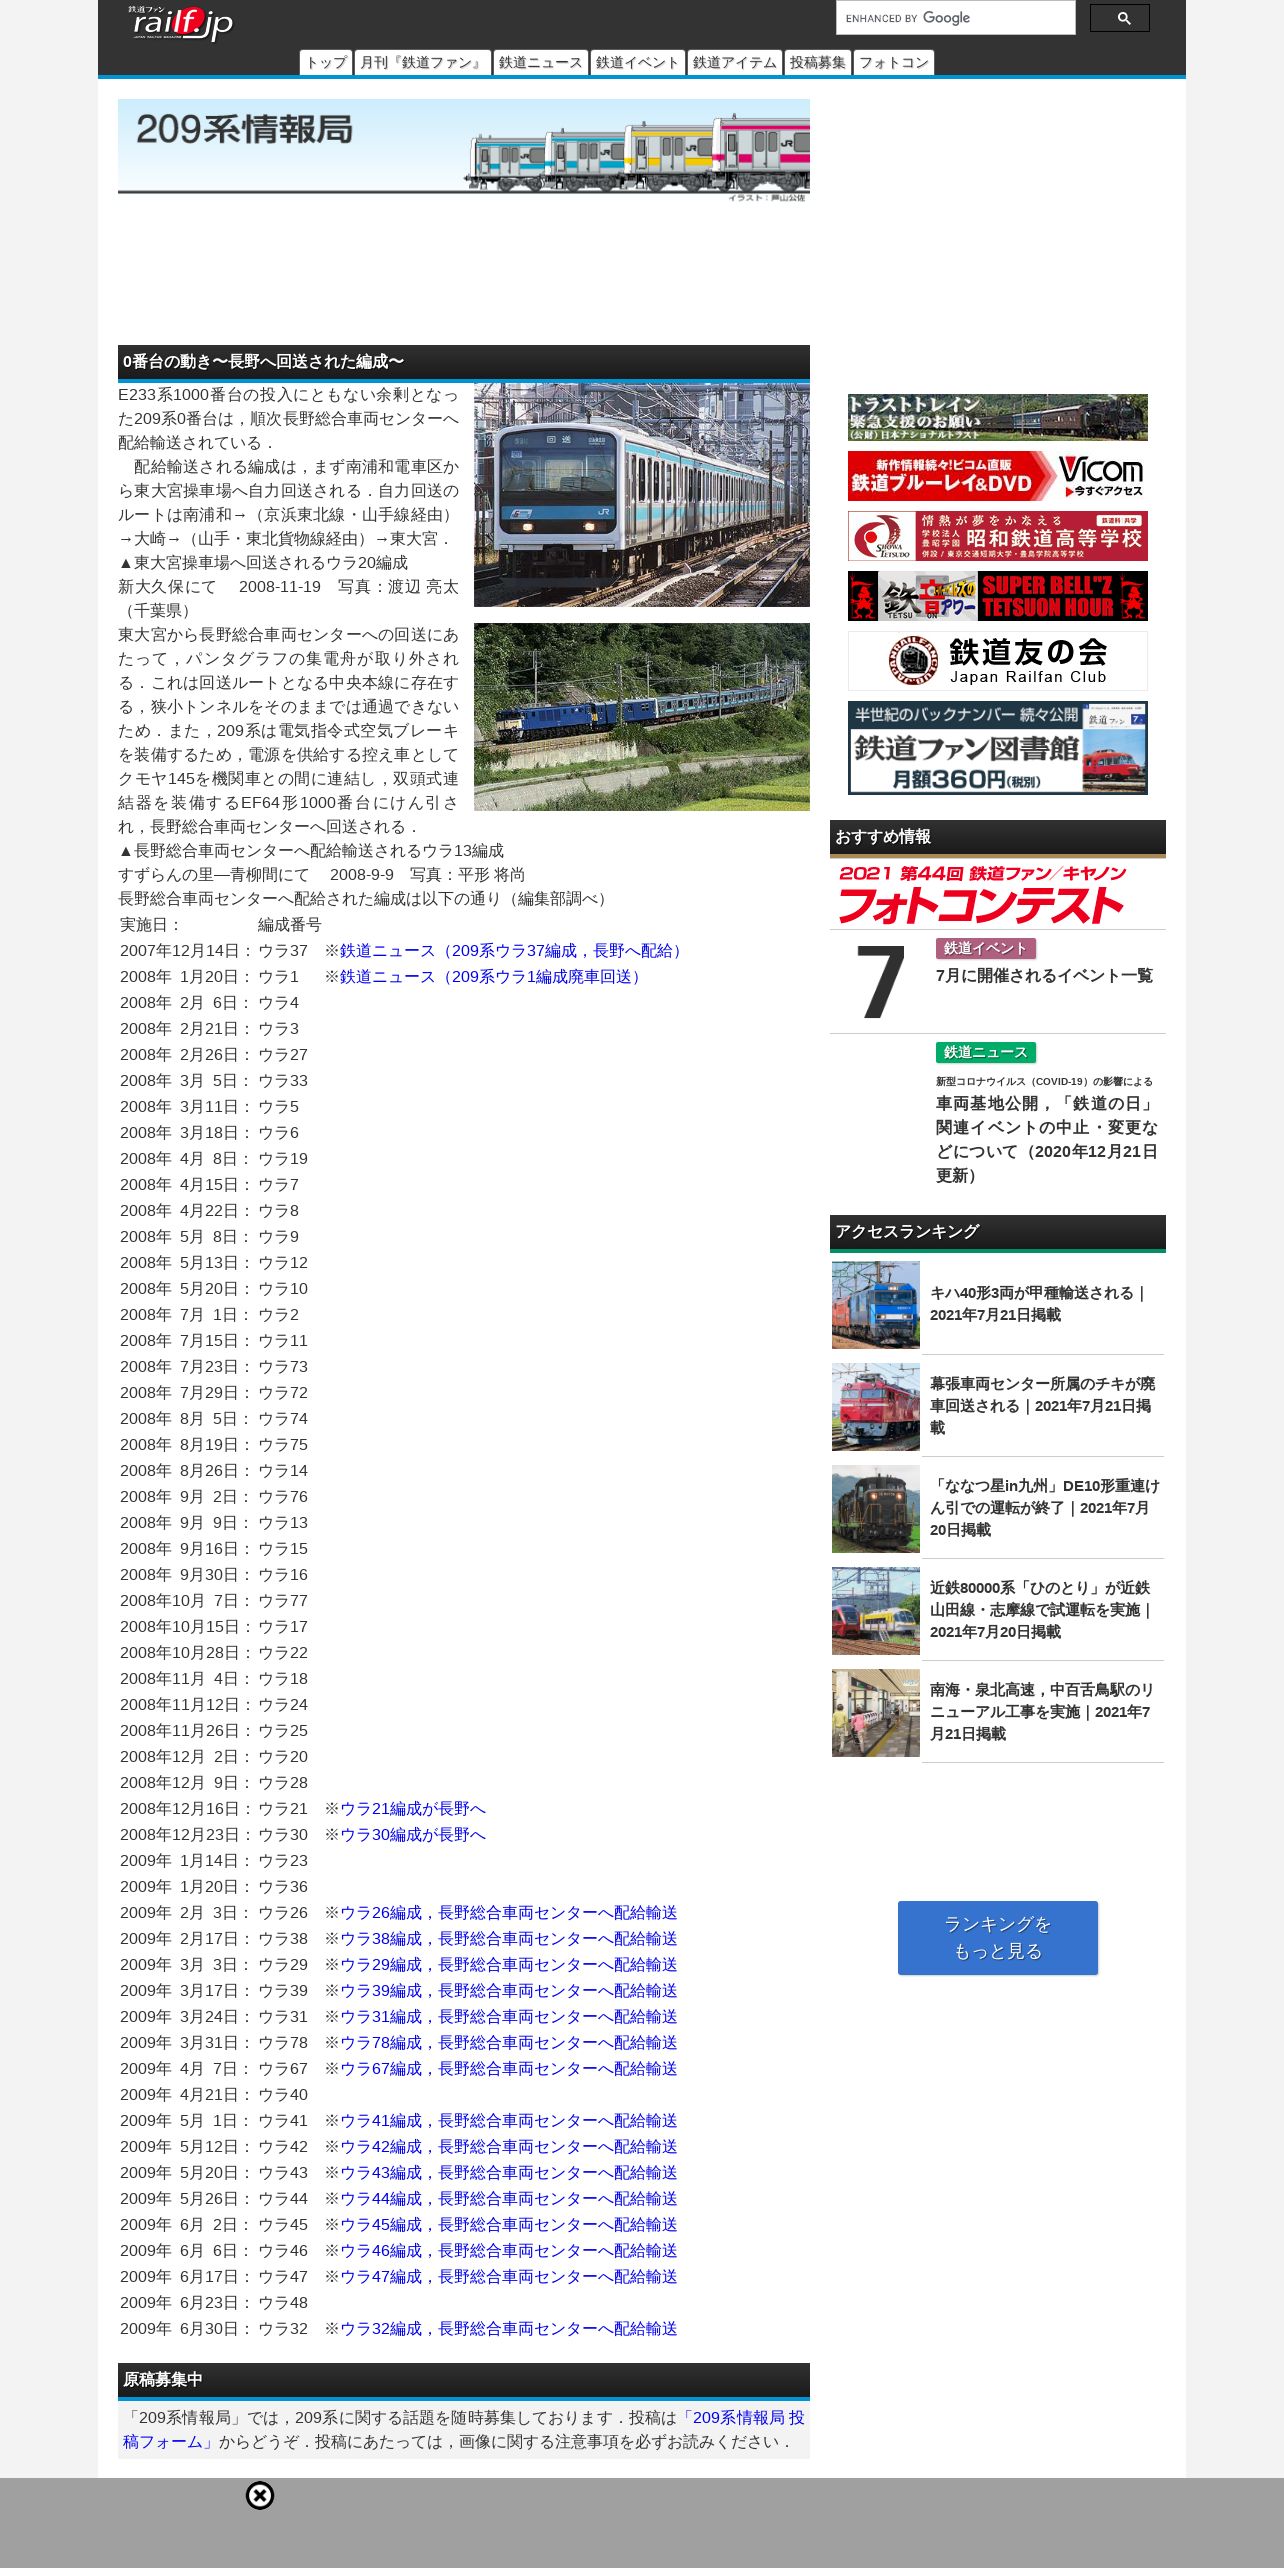The height and width of the screenshot is (2568, 1284).
Task: Open 209系ウラ1編成廃車回送 news link
Action: pos(492,977)
